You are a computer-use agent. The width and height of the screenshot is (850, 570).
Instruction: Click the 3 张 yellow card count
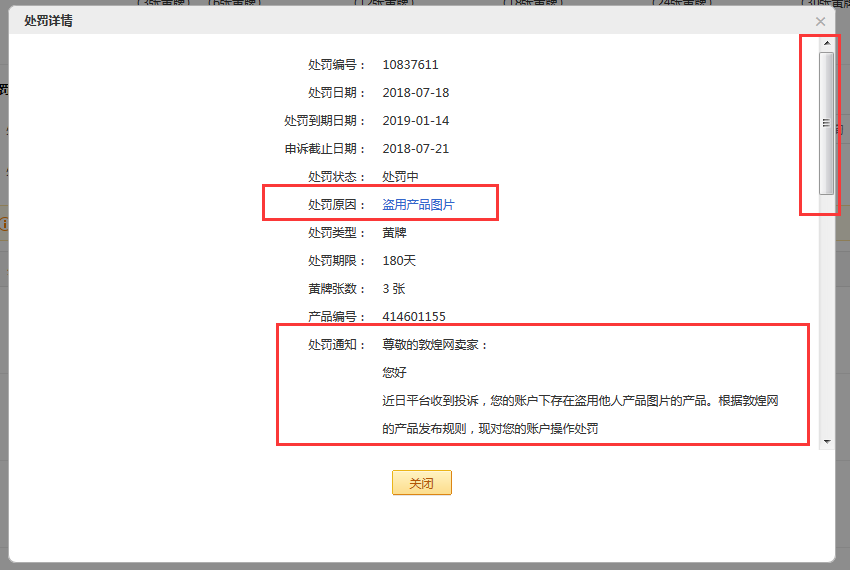pyautogui.click(x=394, y=289)
